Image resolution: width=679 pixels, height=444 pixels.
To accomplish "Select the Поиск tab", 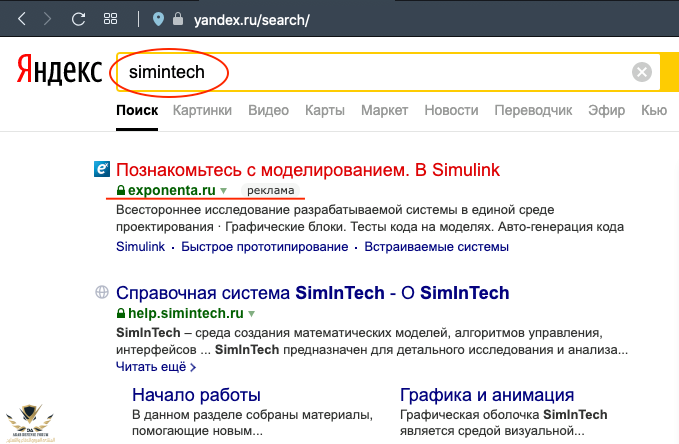I will (x=137, y=110).
